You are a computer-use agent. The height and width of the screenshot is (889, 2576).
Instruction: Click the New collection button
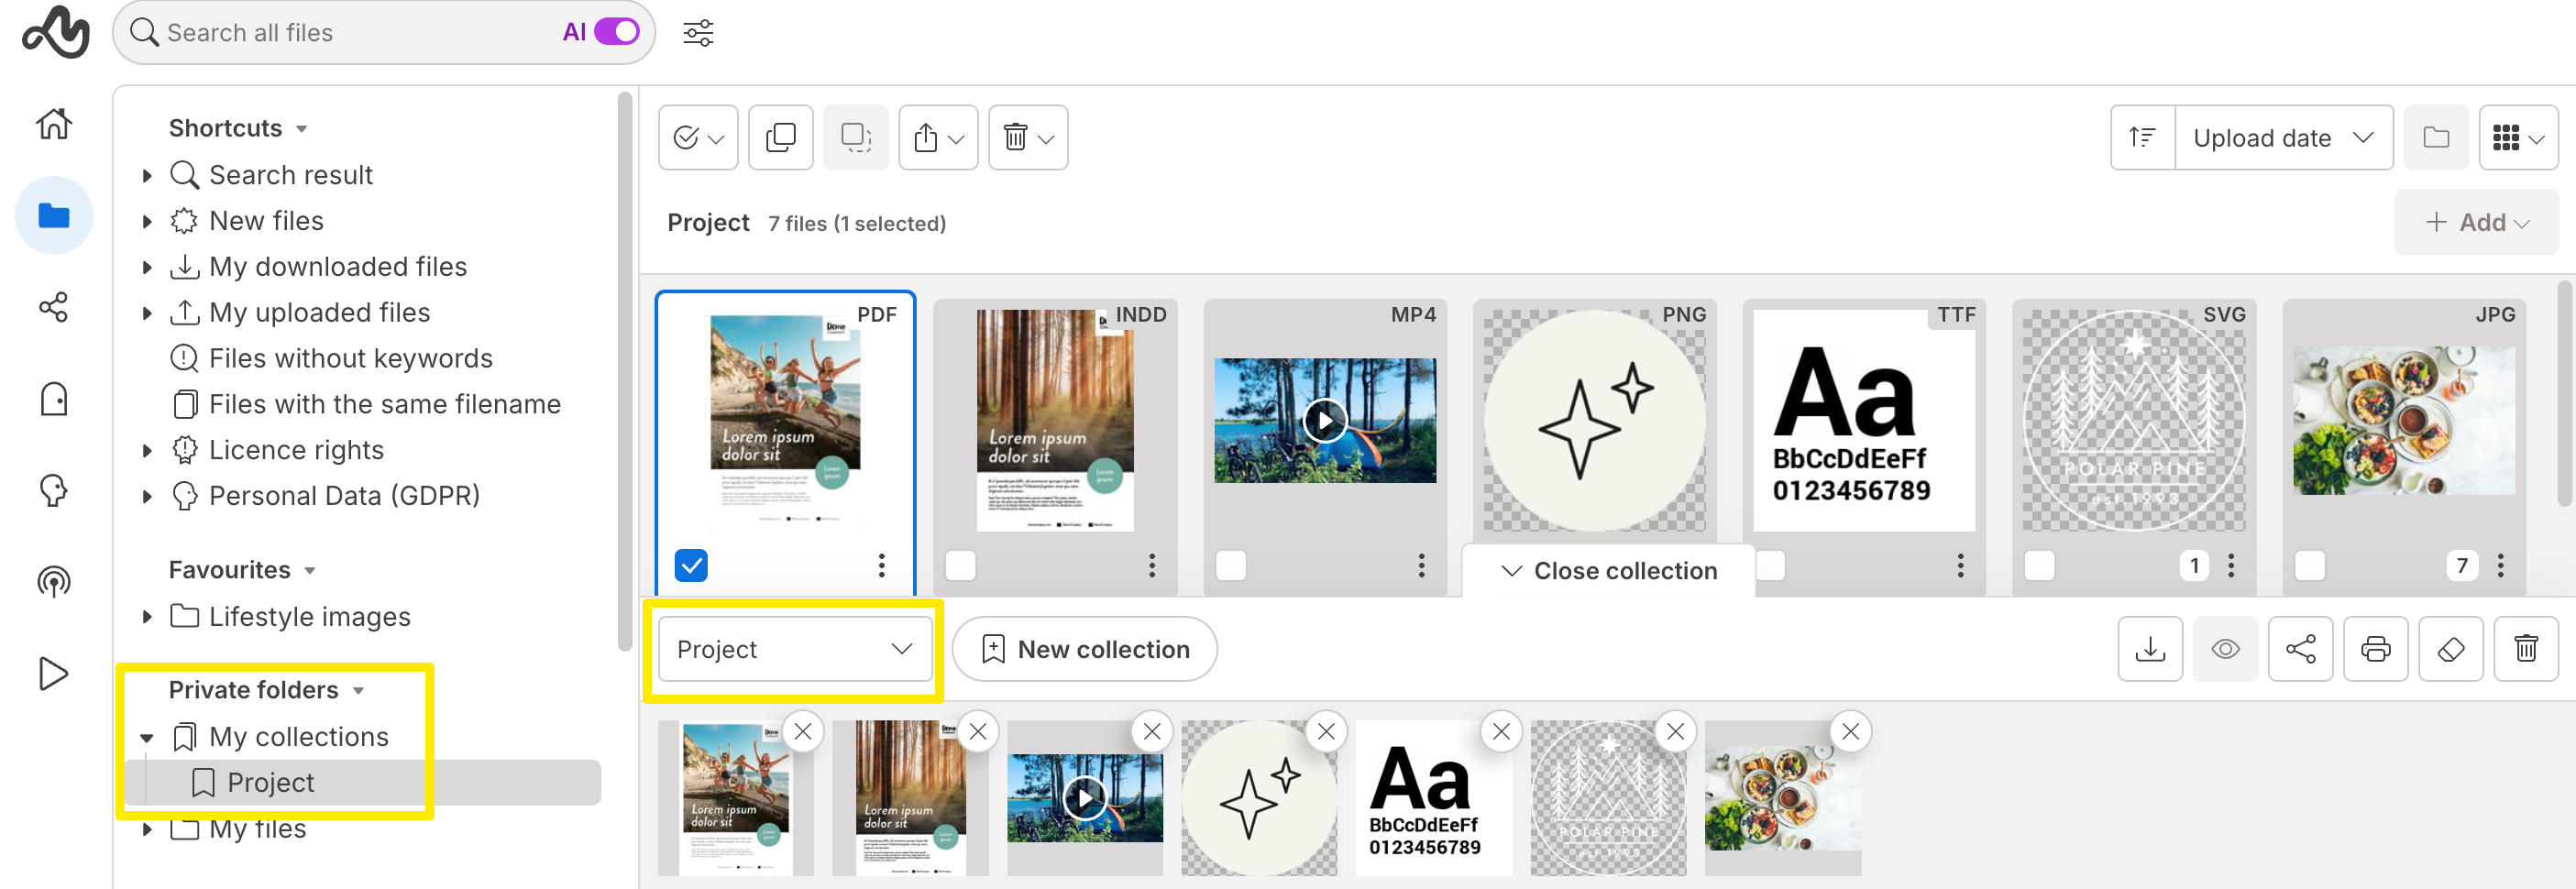coord(1084,649)
